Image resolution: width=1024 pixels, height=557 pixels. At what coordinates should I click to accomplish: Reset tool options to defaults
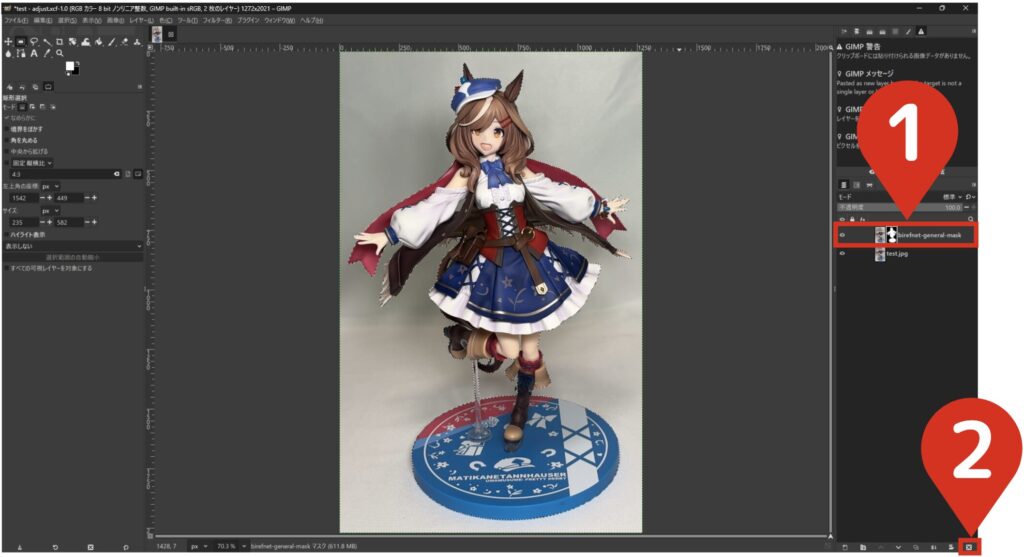coord(125,547)
